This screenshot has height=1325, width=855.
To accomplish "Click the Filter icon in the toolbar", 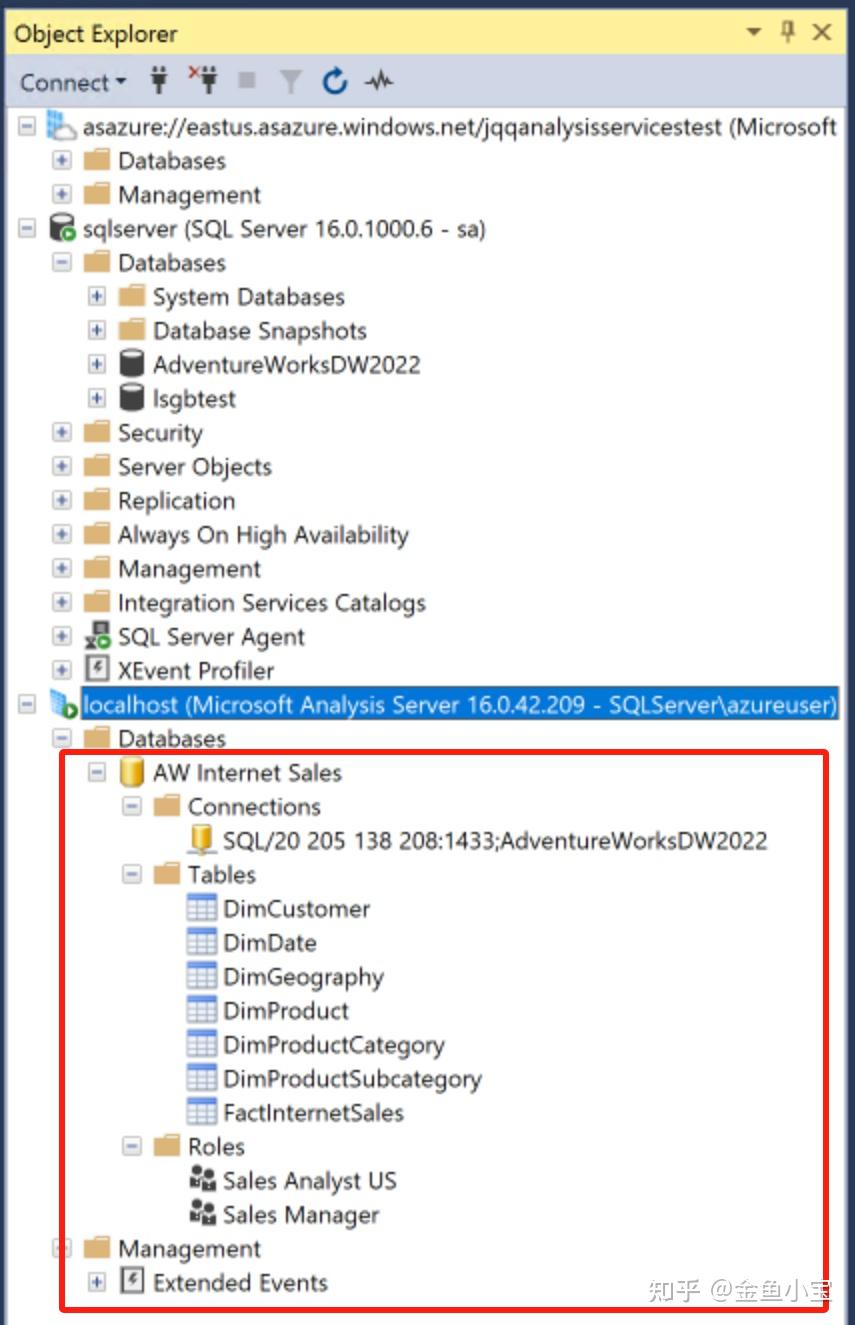I will pyautogui.click(x=290, y=83).
